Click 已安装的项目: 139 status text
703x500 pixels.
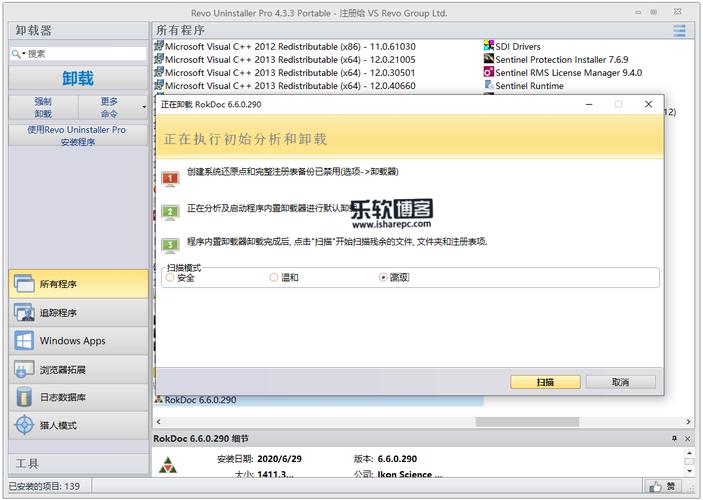[44, 486]
